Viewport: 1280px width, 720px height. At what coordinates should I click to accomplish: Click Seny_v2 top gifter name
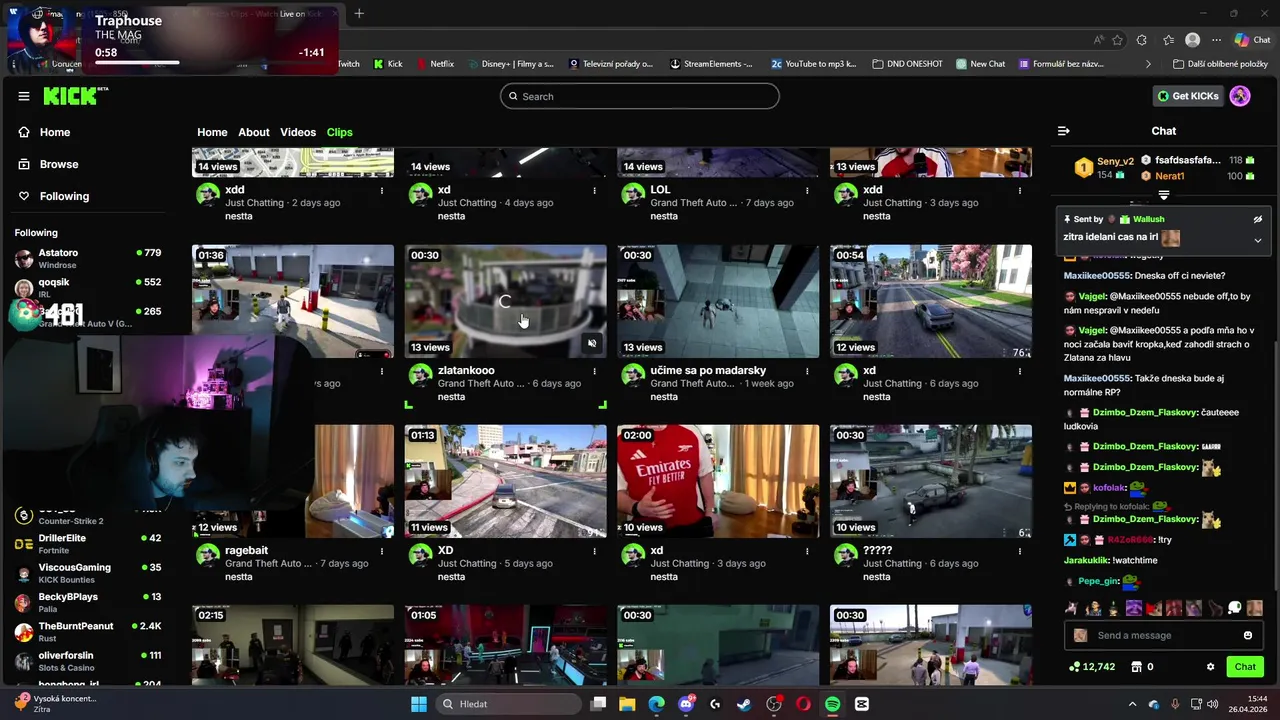[1115, 161]
